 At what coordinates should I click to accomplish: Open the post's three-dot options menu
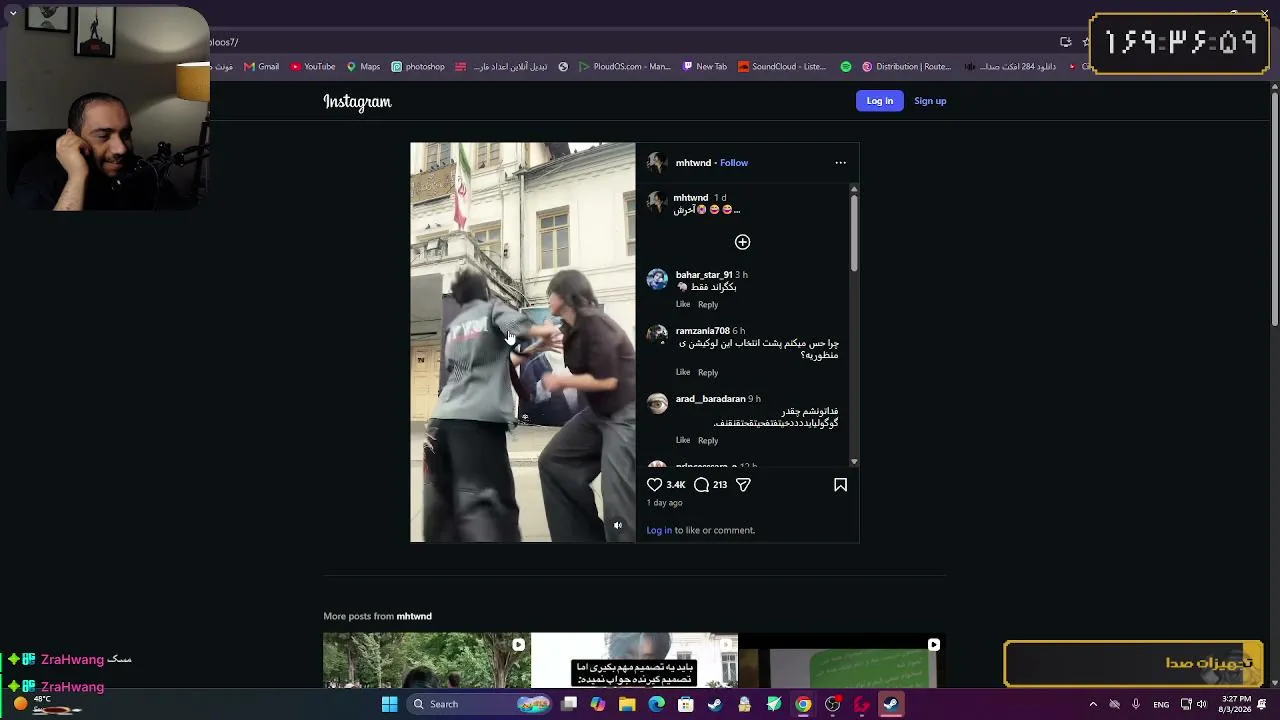tap(840, 163)
